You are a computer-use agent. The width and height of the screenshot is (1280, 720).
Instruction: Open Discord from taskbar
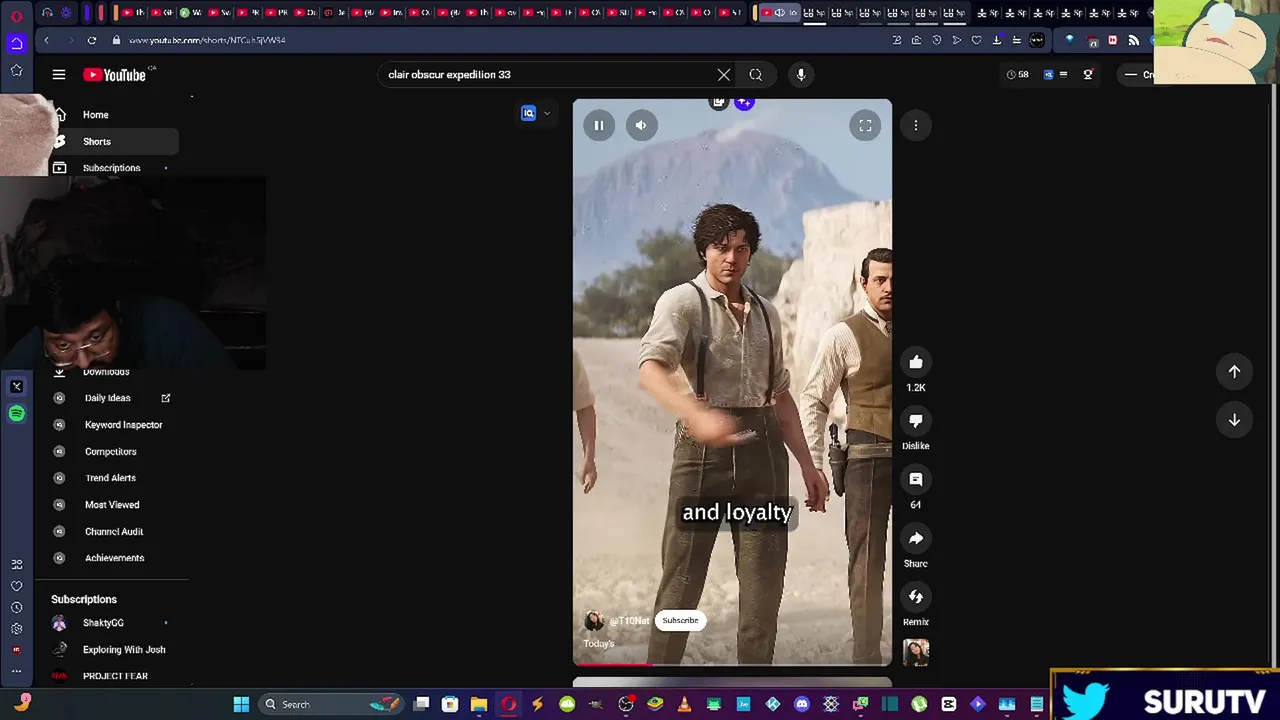coord(801,704)
